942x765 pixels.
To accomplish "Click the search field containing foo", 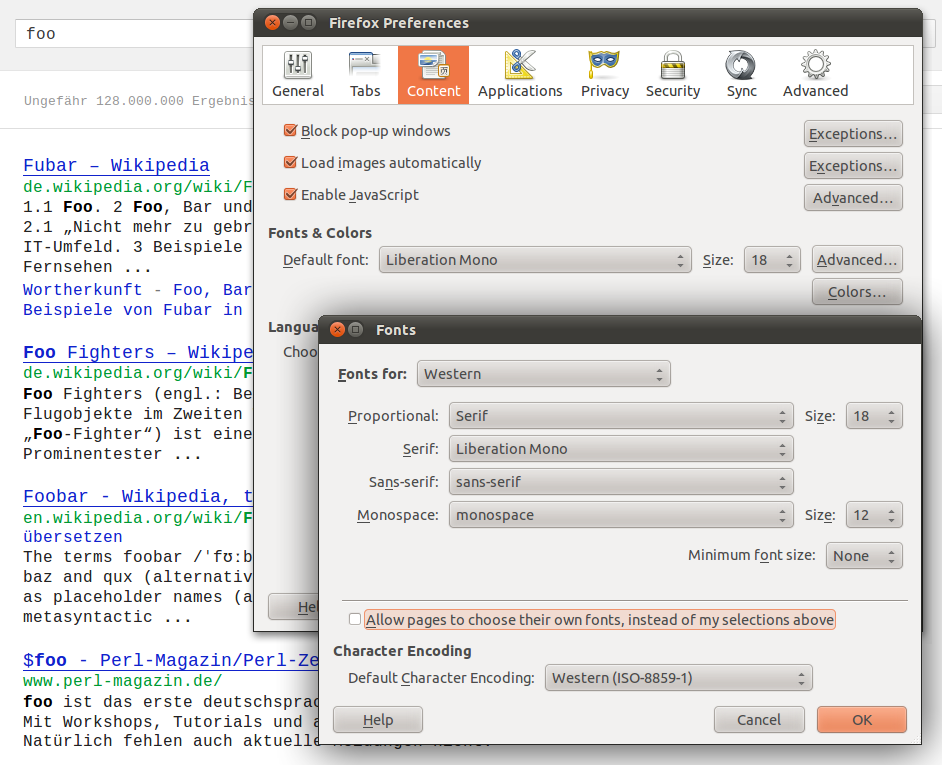I will (130, 34).
